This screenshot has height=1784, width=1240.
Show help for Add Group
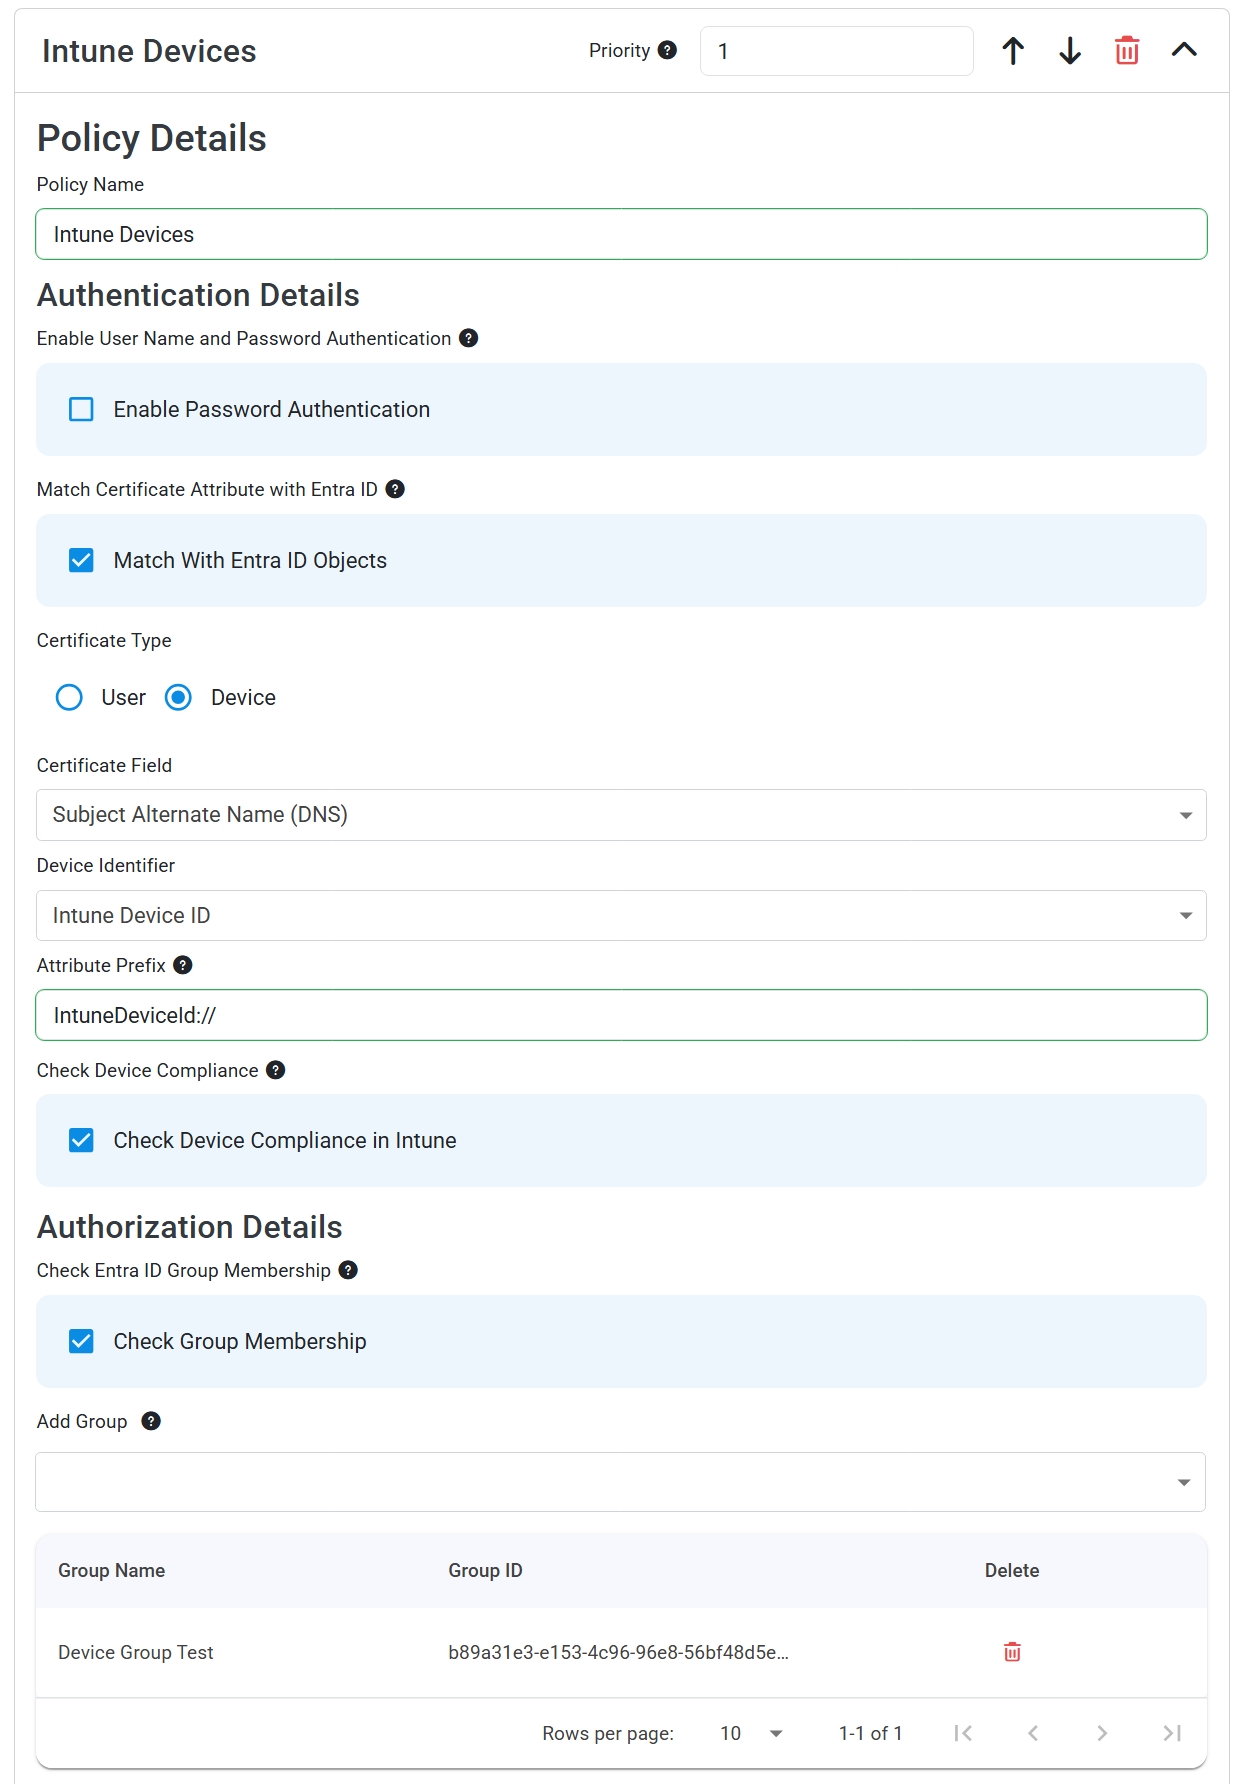pos(151,1421)
